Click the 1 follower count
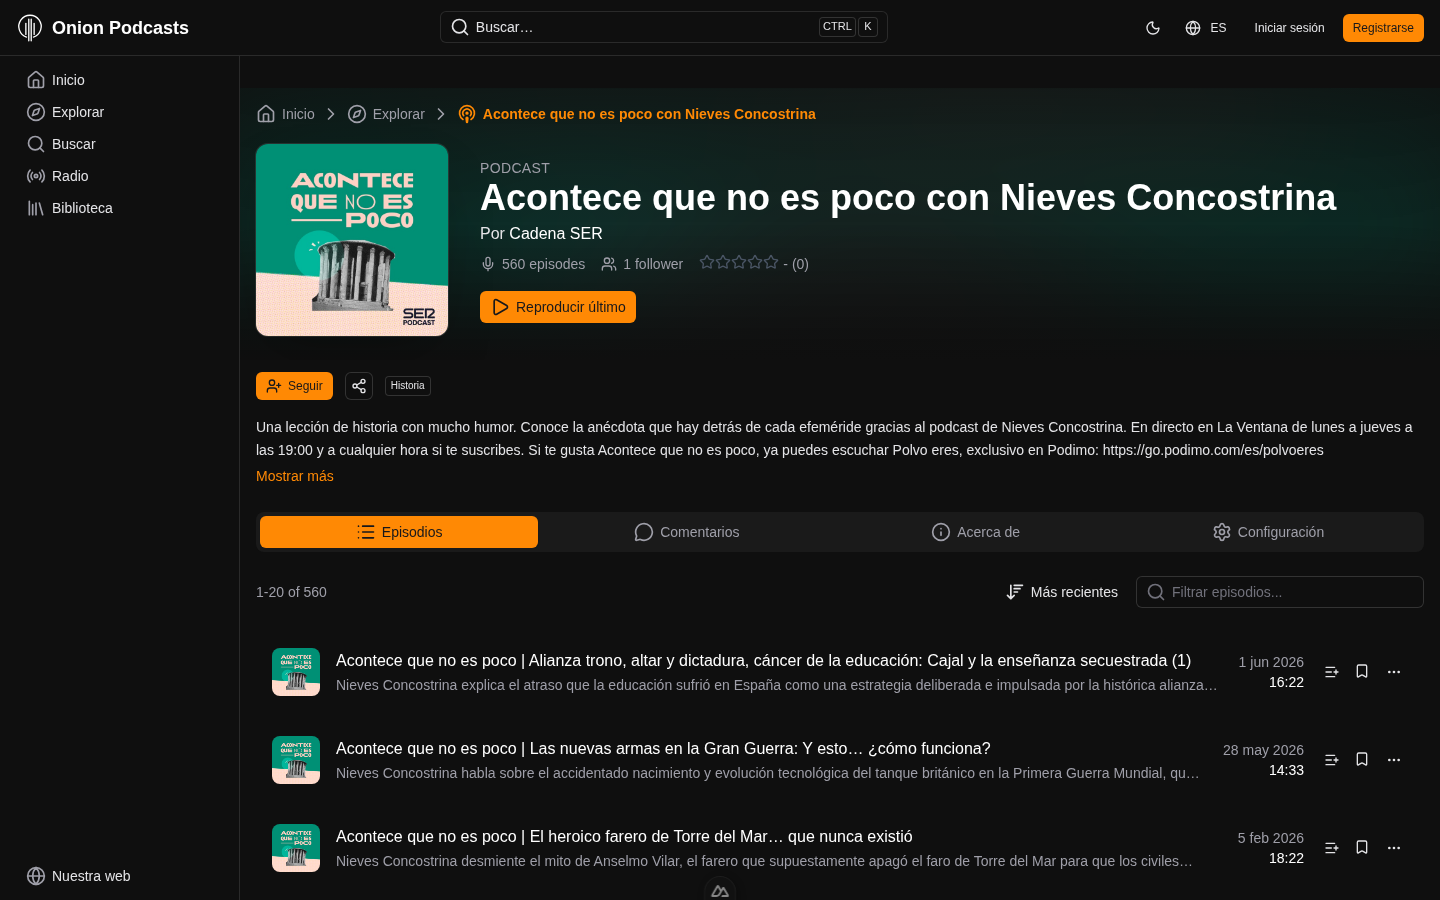The height and width of the screenshot is (900, 1440). [x=642, y=264]
